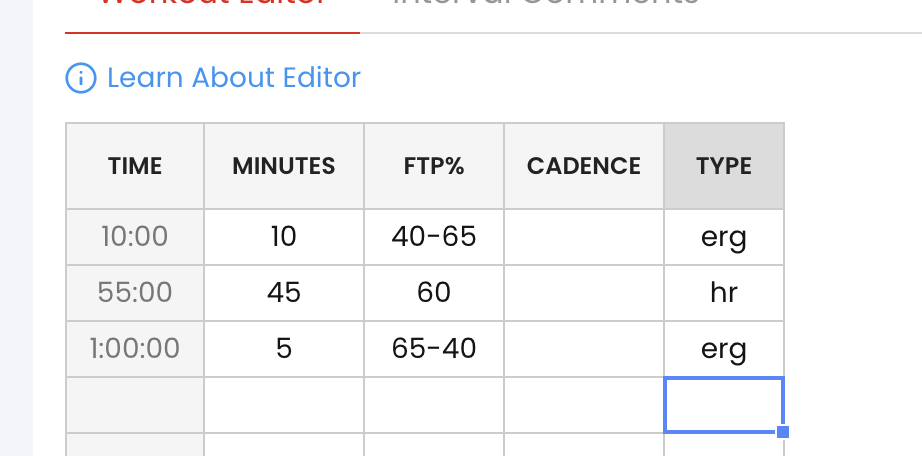922x456 pixels.
Task: Select the minutes cell containing 45
Action: 284,292
